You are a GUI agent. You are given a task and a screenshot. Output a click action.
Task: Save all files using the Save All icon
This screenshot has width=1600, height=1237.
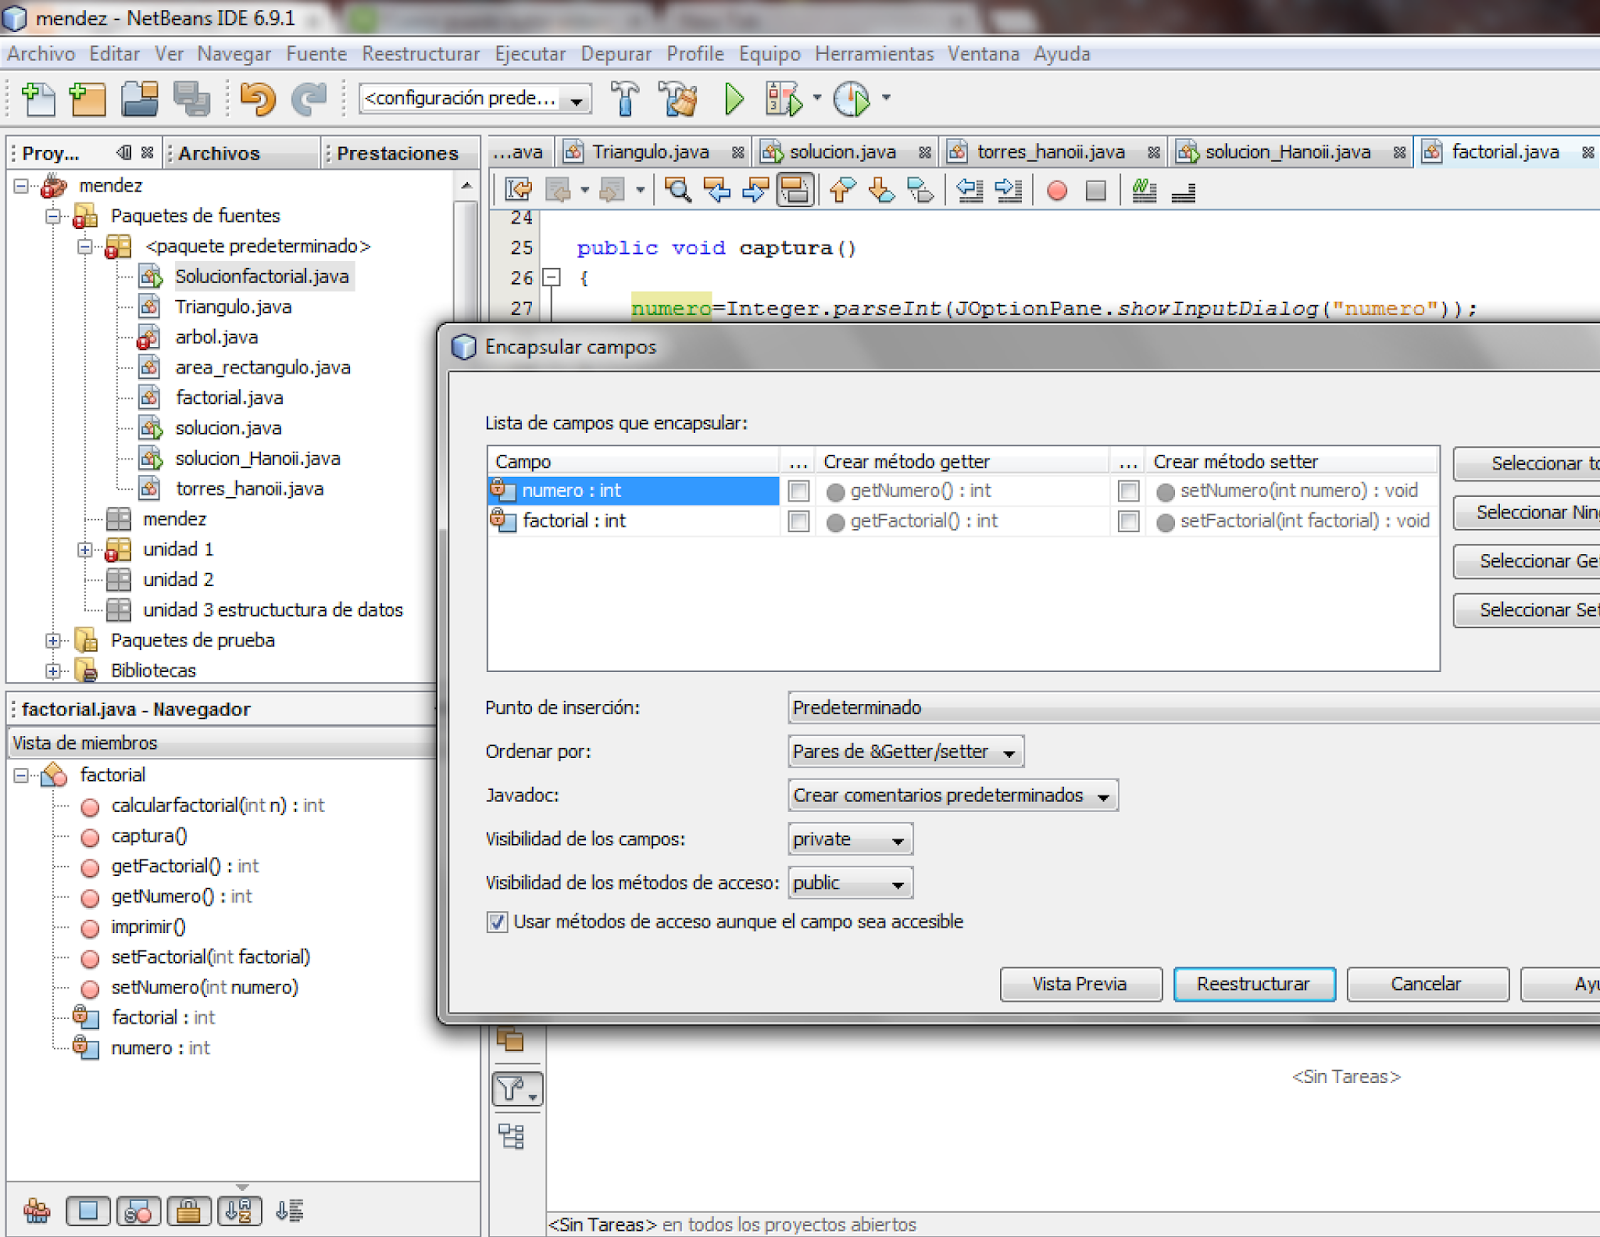[193, 99]
